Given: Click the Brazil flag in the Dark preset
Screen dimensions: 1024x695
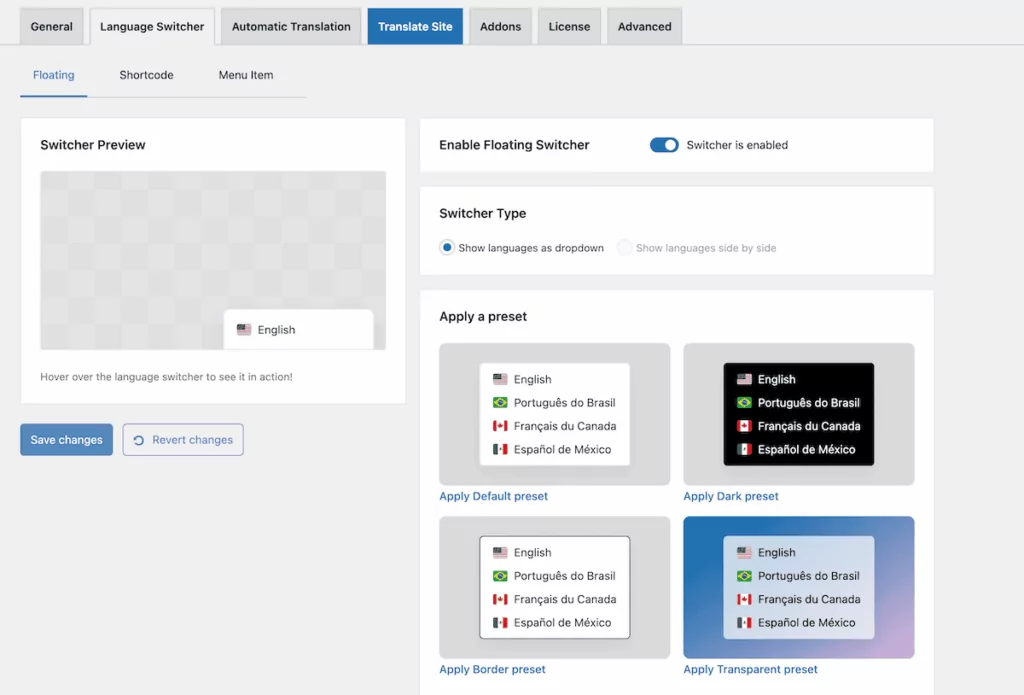Looking at the screenshot, I should click(x=745, y=403).
